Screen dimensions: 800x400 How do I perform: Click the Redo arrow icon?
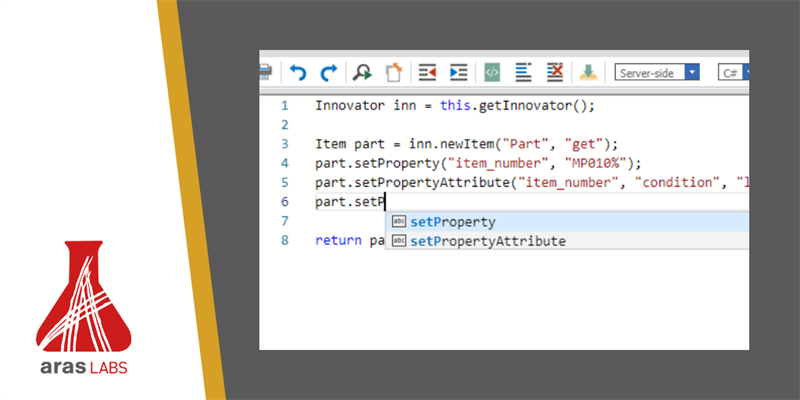click(x=329, y=72)
